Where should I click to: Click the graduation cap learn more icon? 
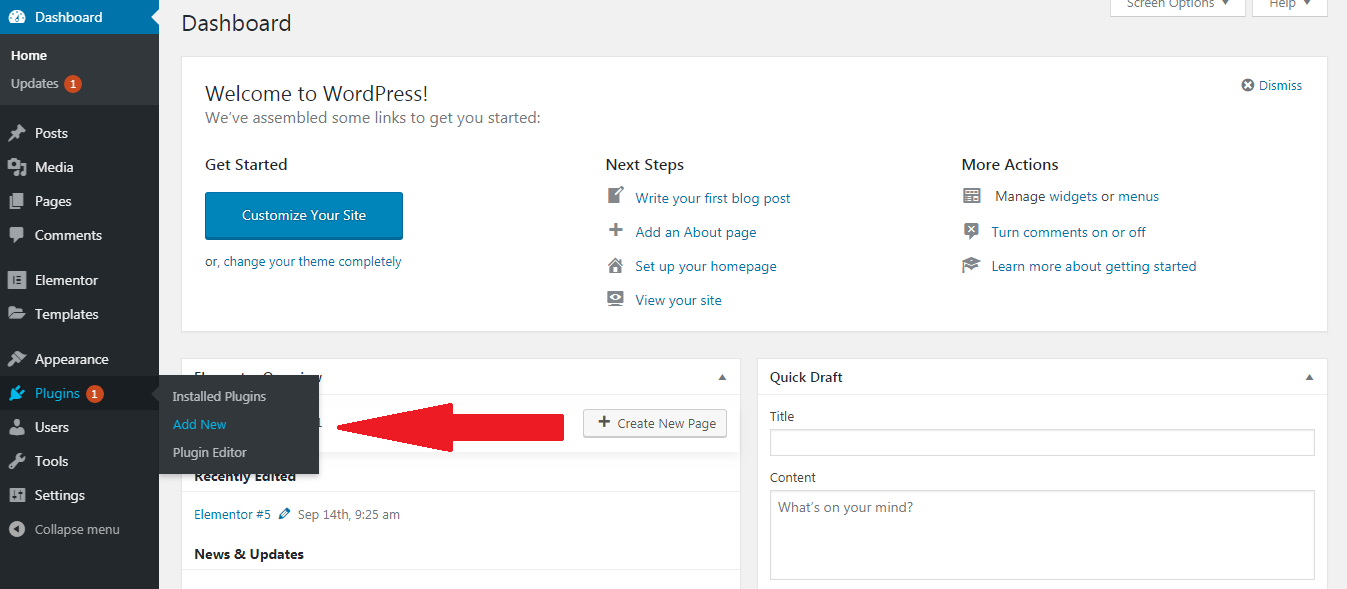(971, 265)
